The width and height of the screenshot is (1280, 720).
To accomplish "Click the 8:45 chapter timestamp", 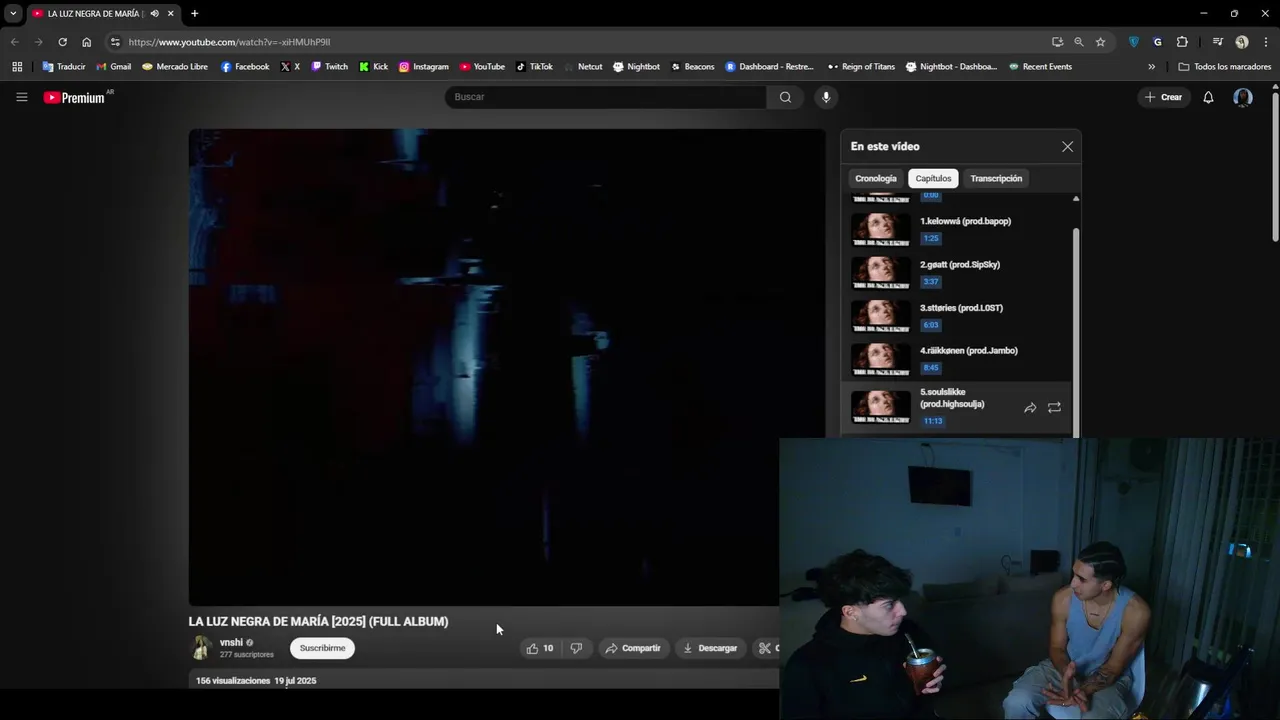I will pyautogui.click(x=931, y=368).
